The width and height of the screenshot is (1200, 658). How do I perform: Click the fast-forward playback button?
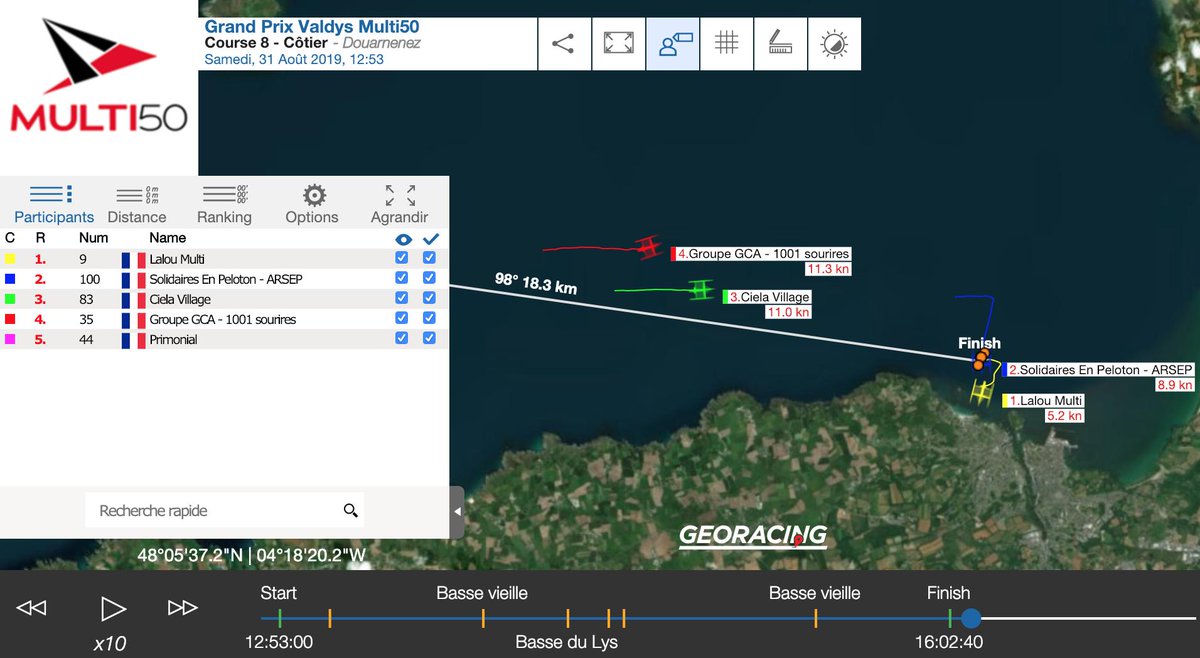[x=182, y=607]
